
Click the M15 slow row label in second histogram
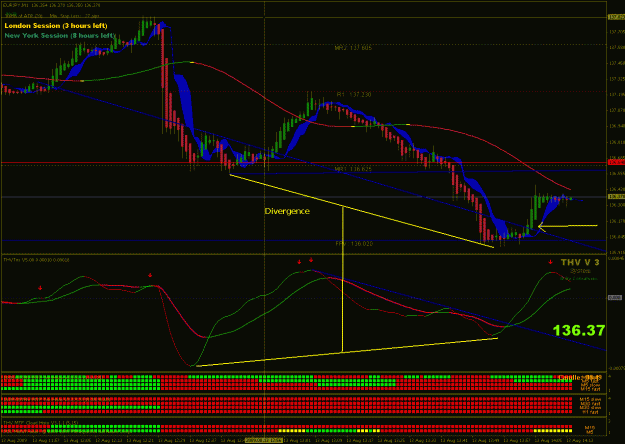pyautogui.click(x=590, y=399)
